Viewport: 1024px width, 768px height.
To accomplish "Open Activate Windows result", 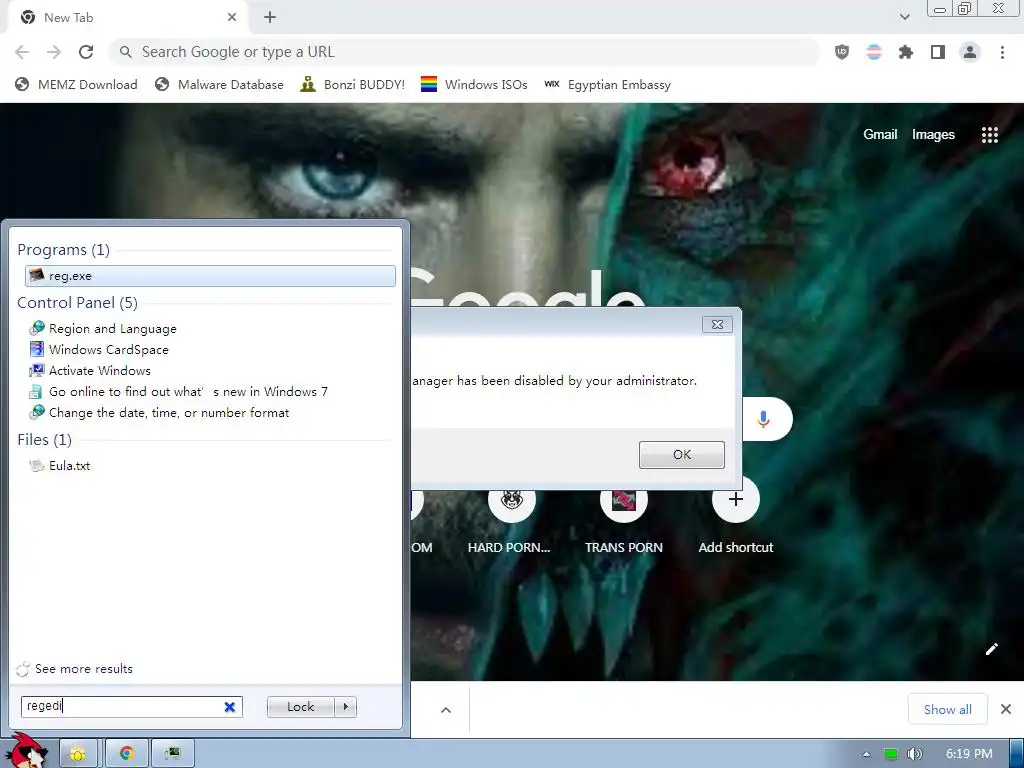I will [99, 370].
